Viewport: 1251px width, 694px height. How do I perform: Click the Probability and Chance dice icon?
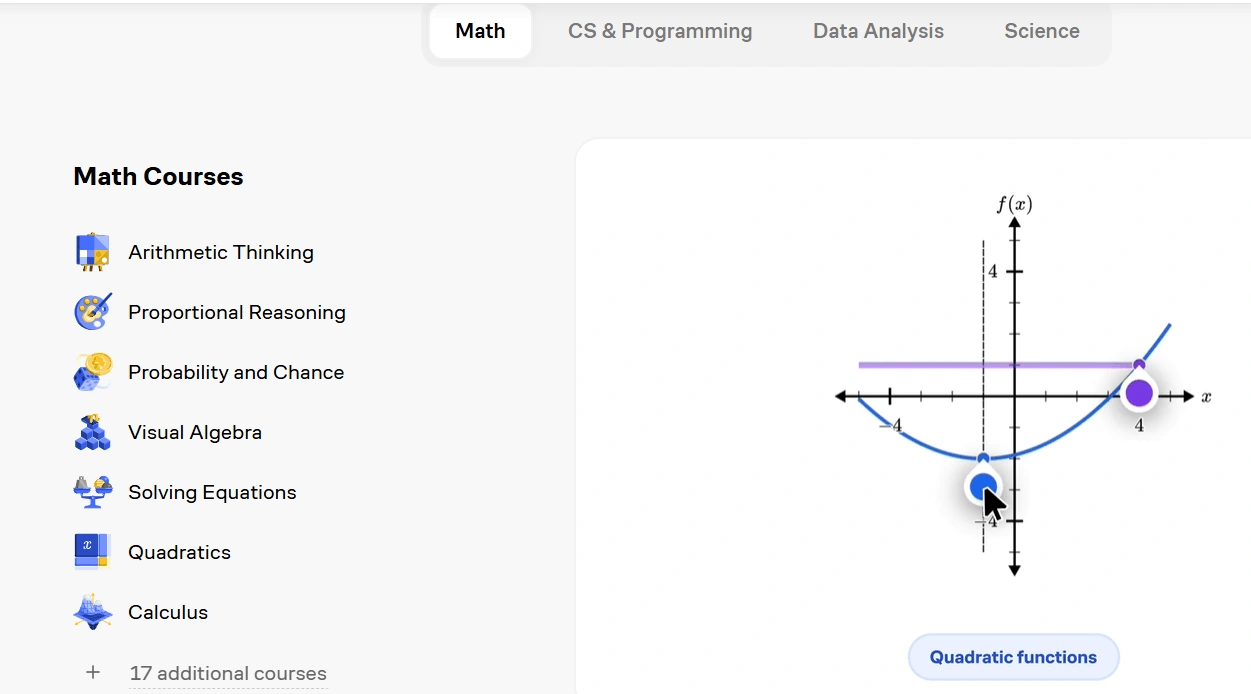coord(93,372)
